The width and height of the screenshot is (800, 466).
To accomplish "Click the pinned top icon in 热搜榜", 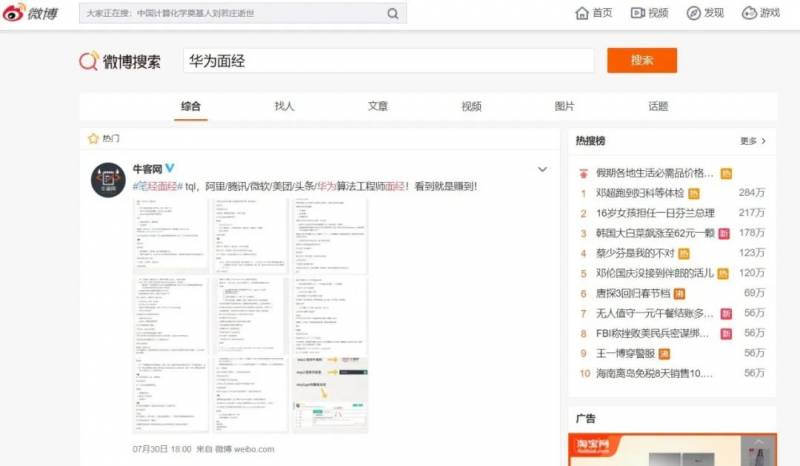I will (x=583, y=174).
